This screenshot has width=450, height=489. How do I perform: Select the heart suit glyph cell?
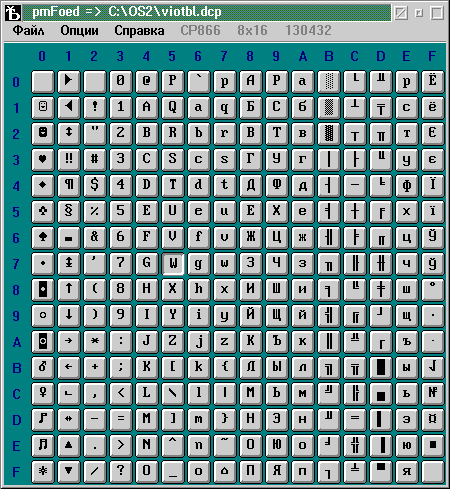pos(43,159)
